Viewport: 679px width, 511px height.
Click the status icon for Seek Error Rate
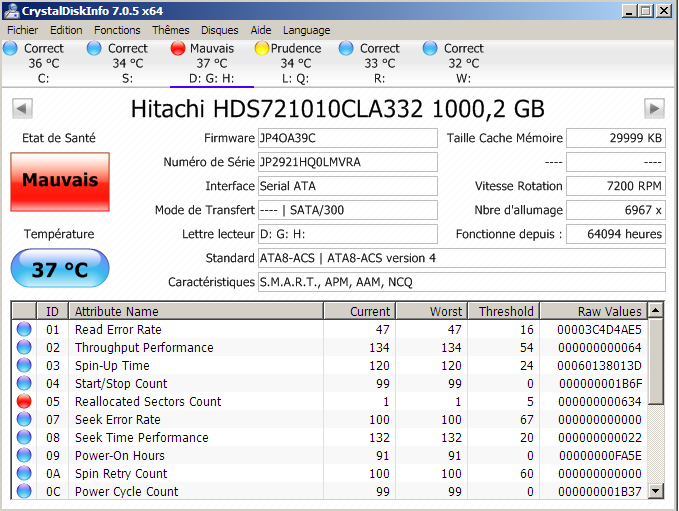24,420
